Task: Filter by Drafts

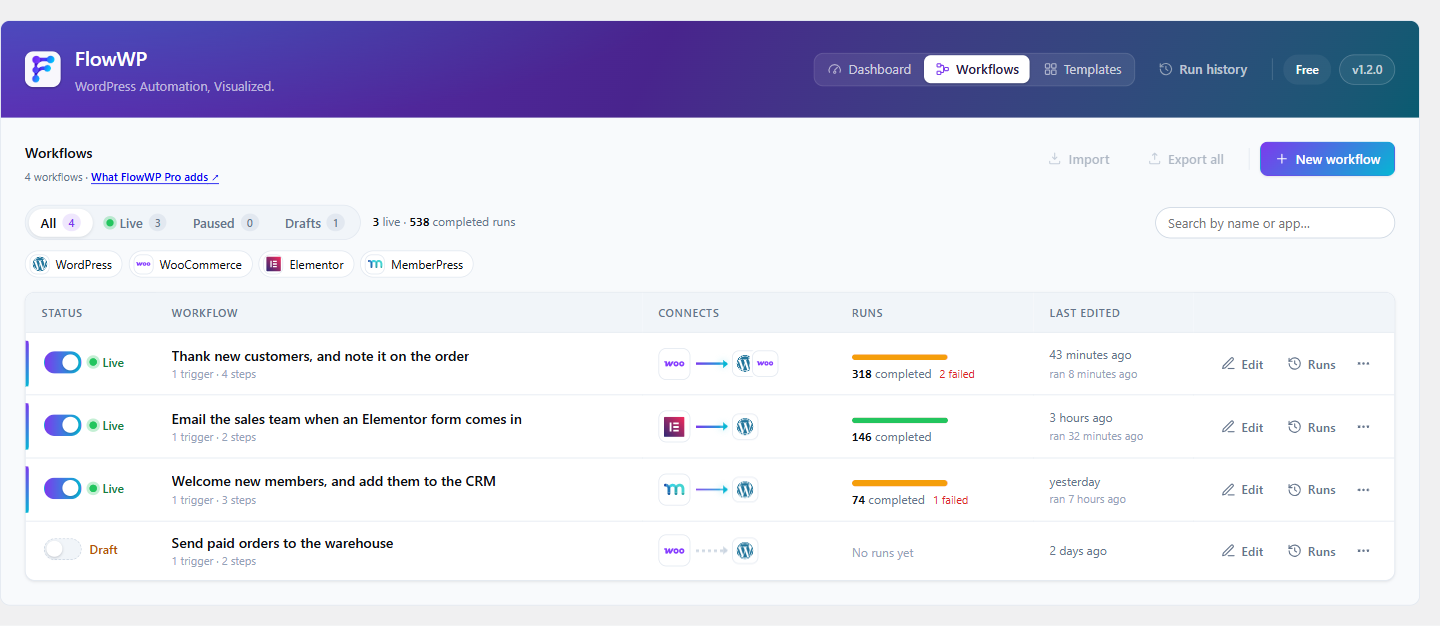Action: pos(314,223)
